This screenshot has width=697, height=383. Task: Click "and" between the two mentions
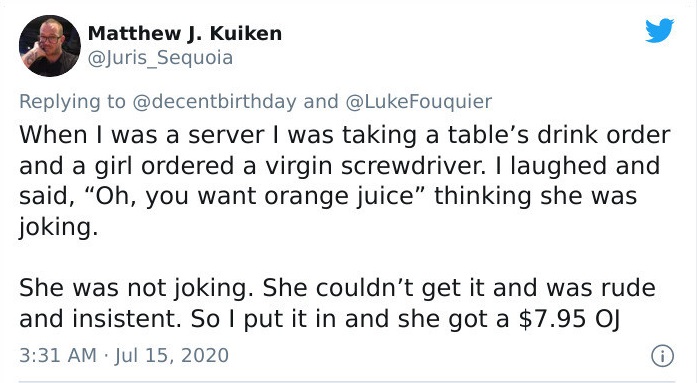(320, 101)
